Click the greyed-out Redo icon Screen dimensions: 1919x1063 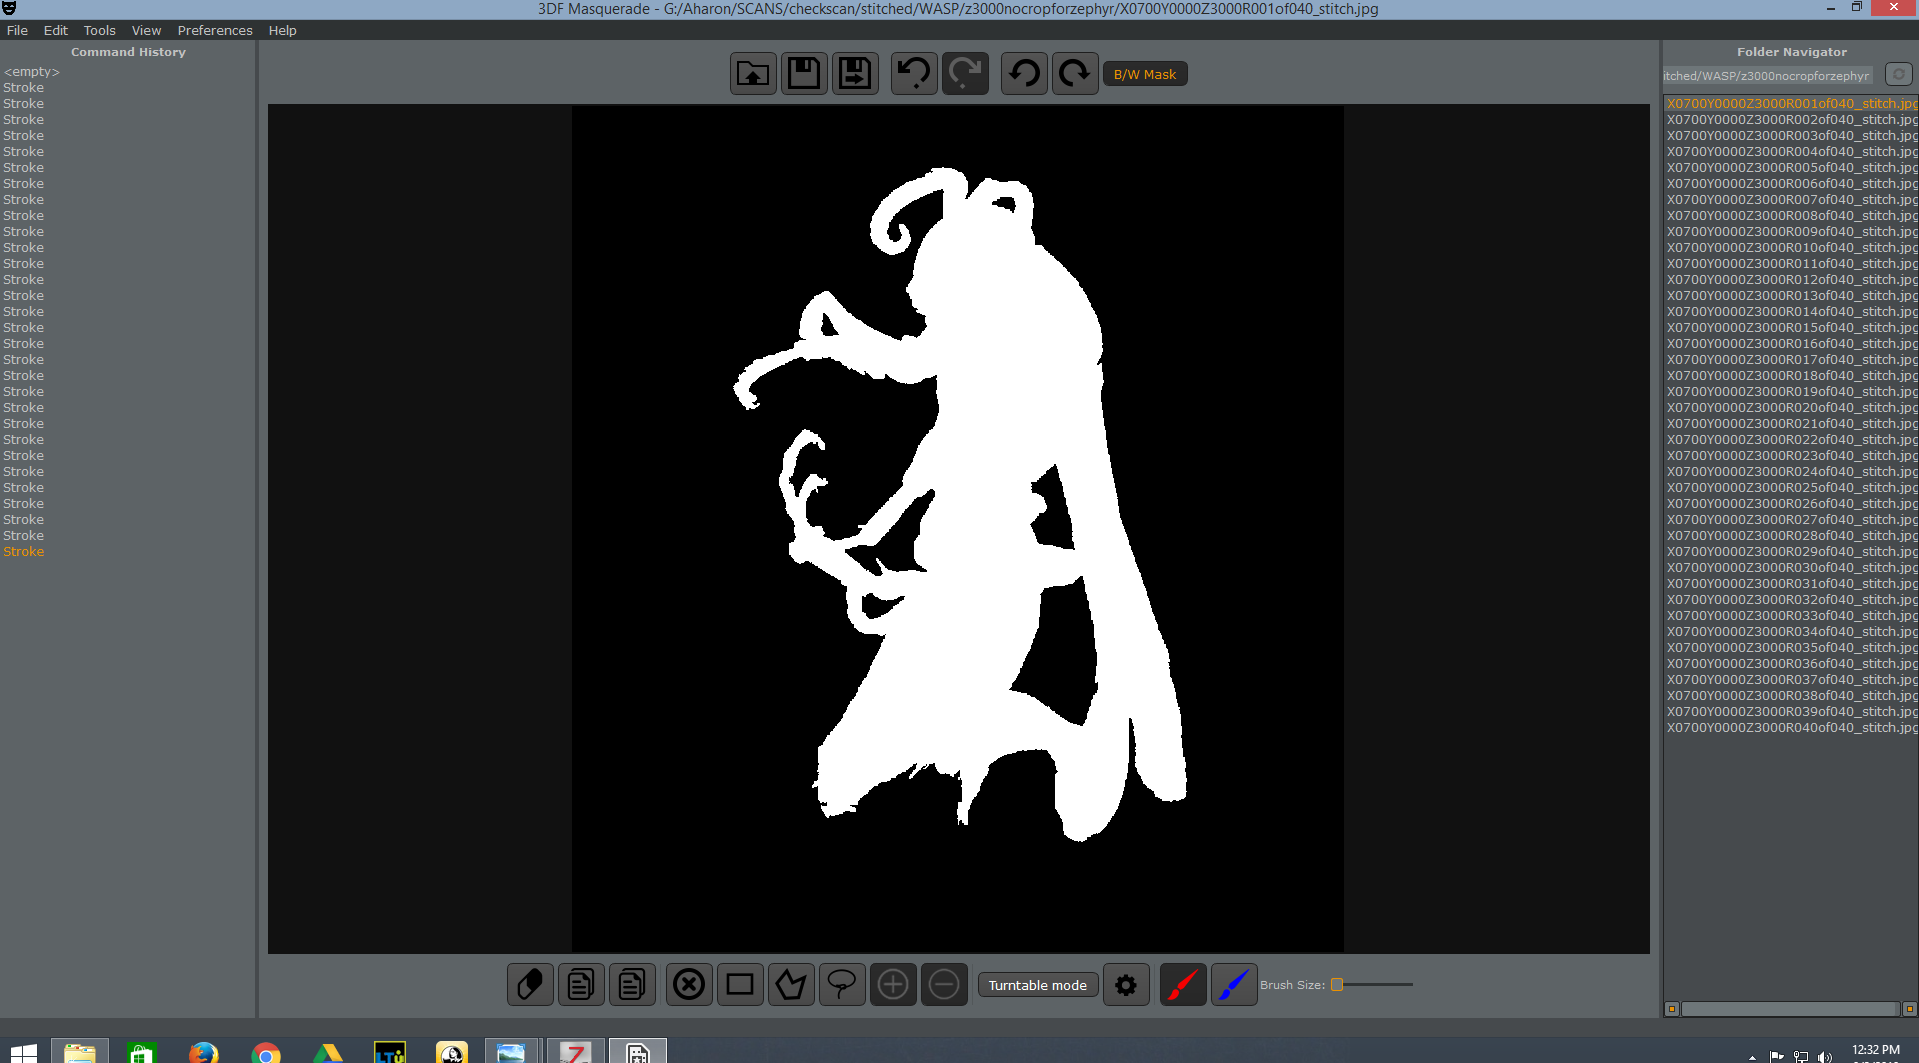[965, 74]
